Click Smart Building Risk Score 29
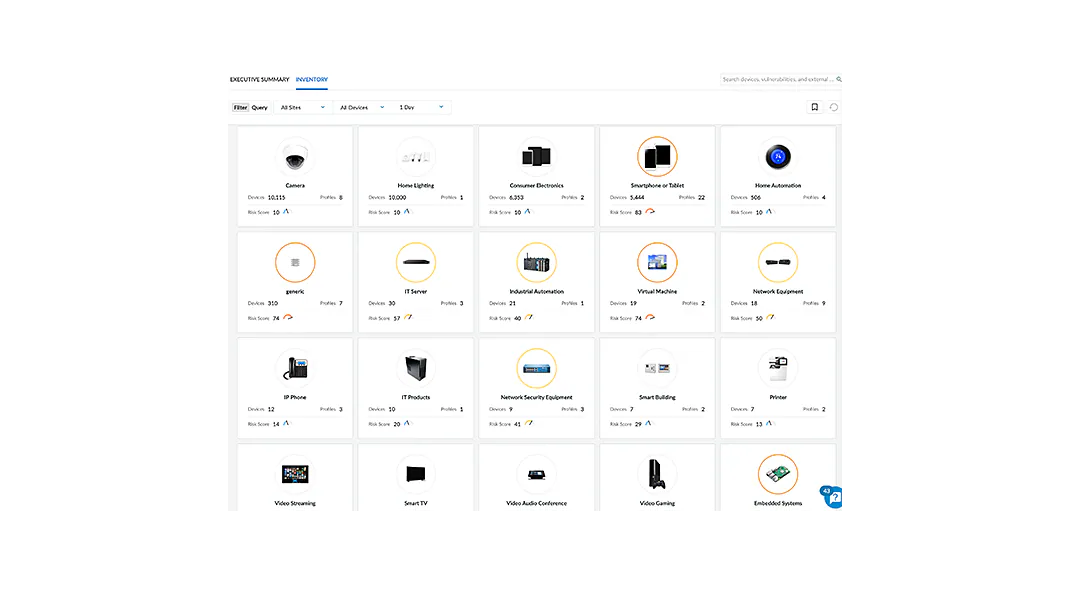Screen dimensions: 1067x593 [638, 424]
